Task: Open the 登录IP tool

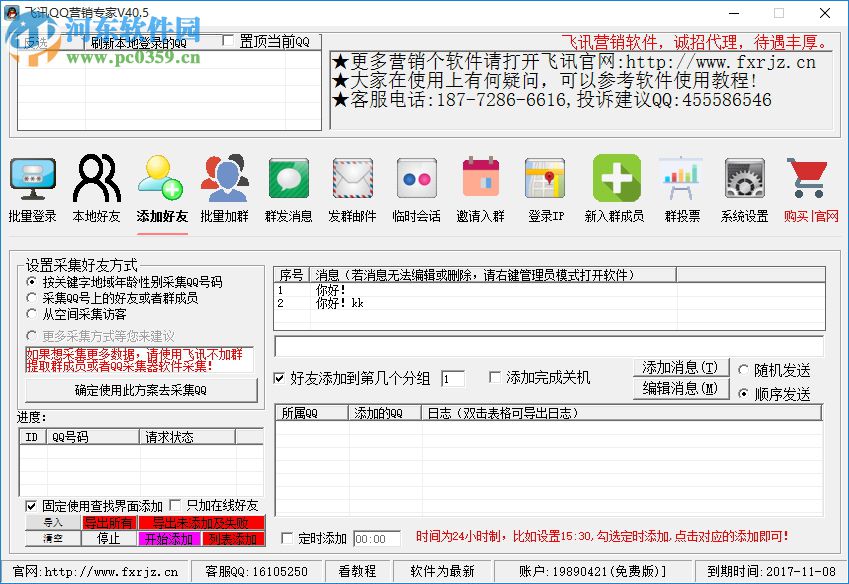Action: (545, 190)
